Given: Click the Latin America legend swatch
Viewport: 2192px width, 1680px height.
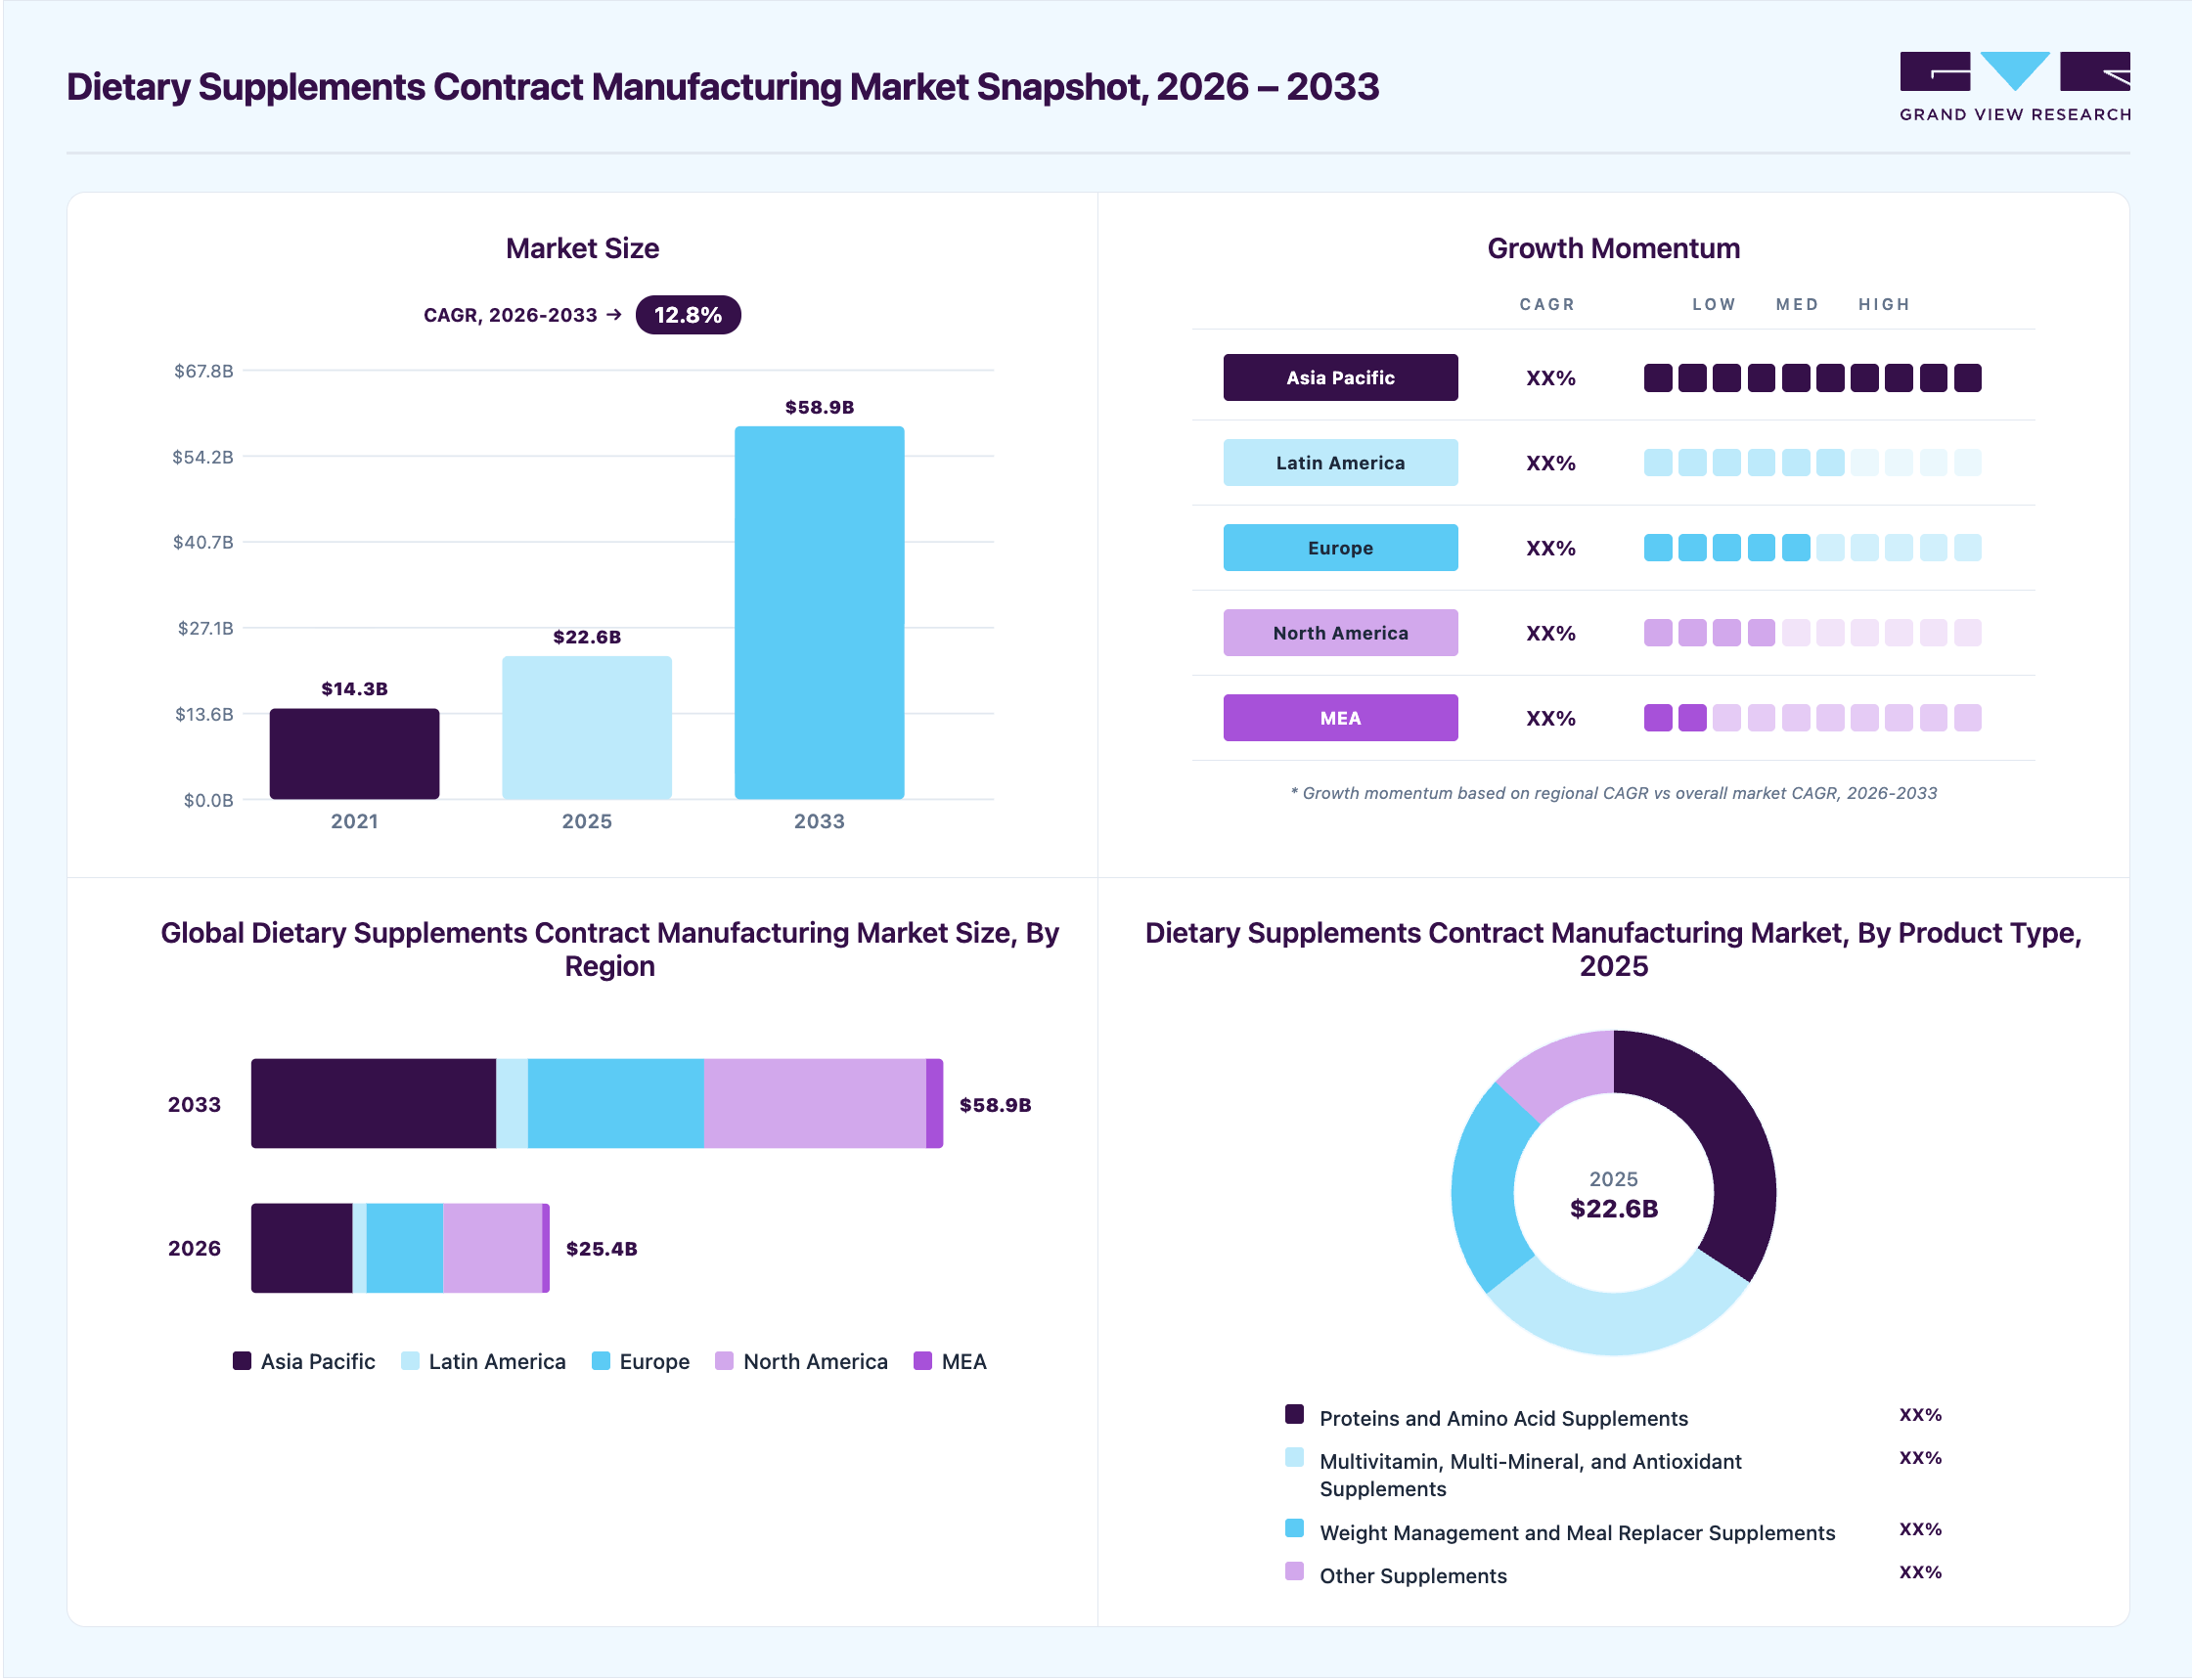Looking at the screenshot, I should click(x=410, y=1361).
